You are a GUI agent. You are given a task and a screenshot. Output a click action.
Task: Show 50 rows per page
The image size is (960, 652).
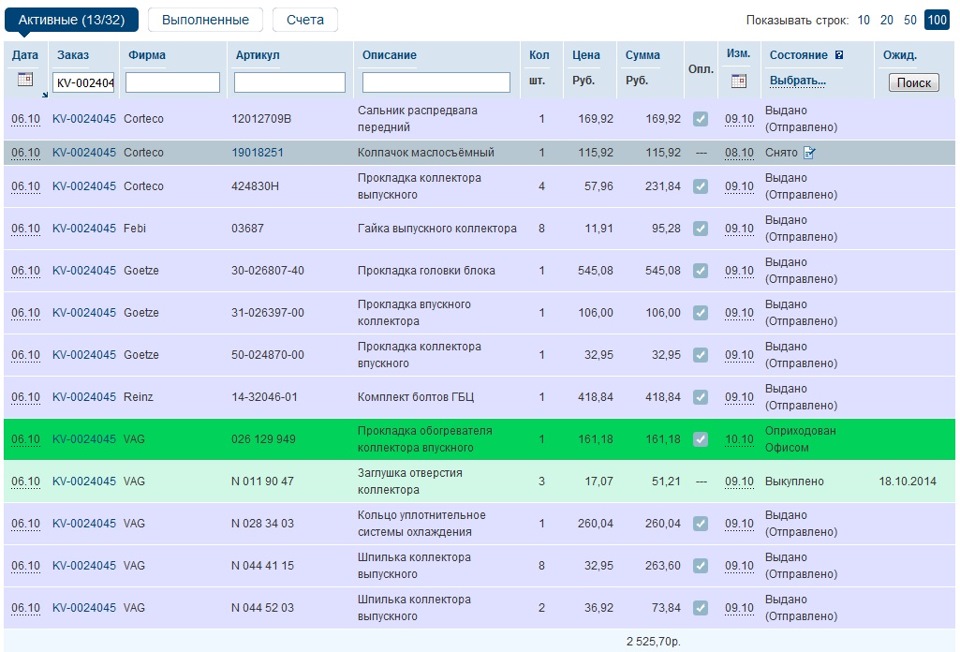[910, 20]
